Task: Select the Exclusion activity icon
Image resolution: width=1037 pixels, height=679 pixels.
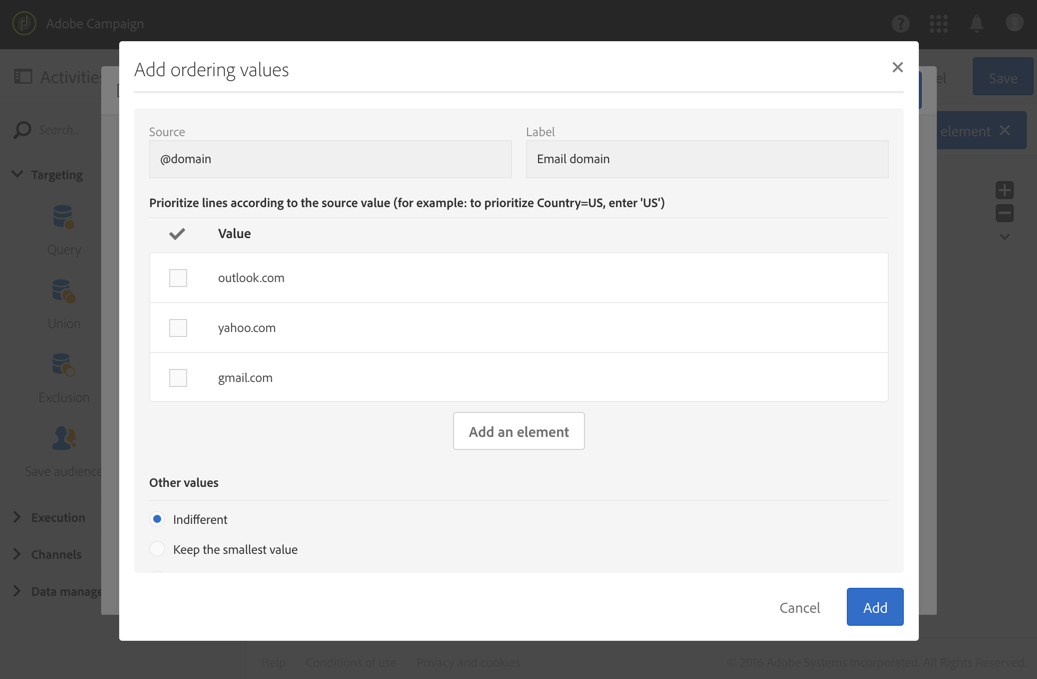Action: click(x=63, y=365)
